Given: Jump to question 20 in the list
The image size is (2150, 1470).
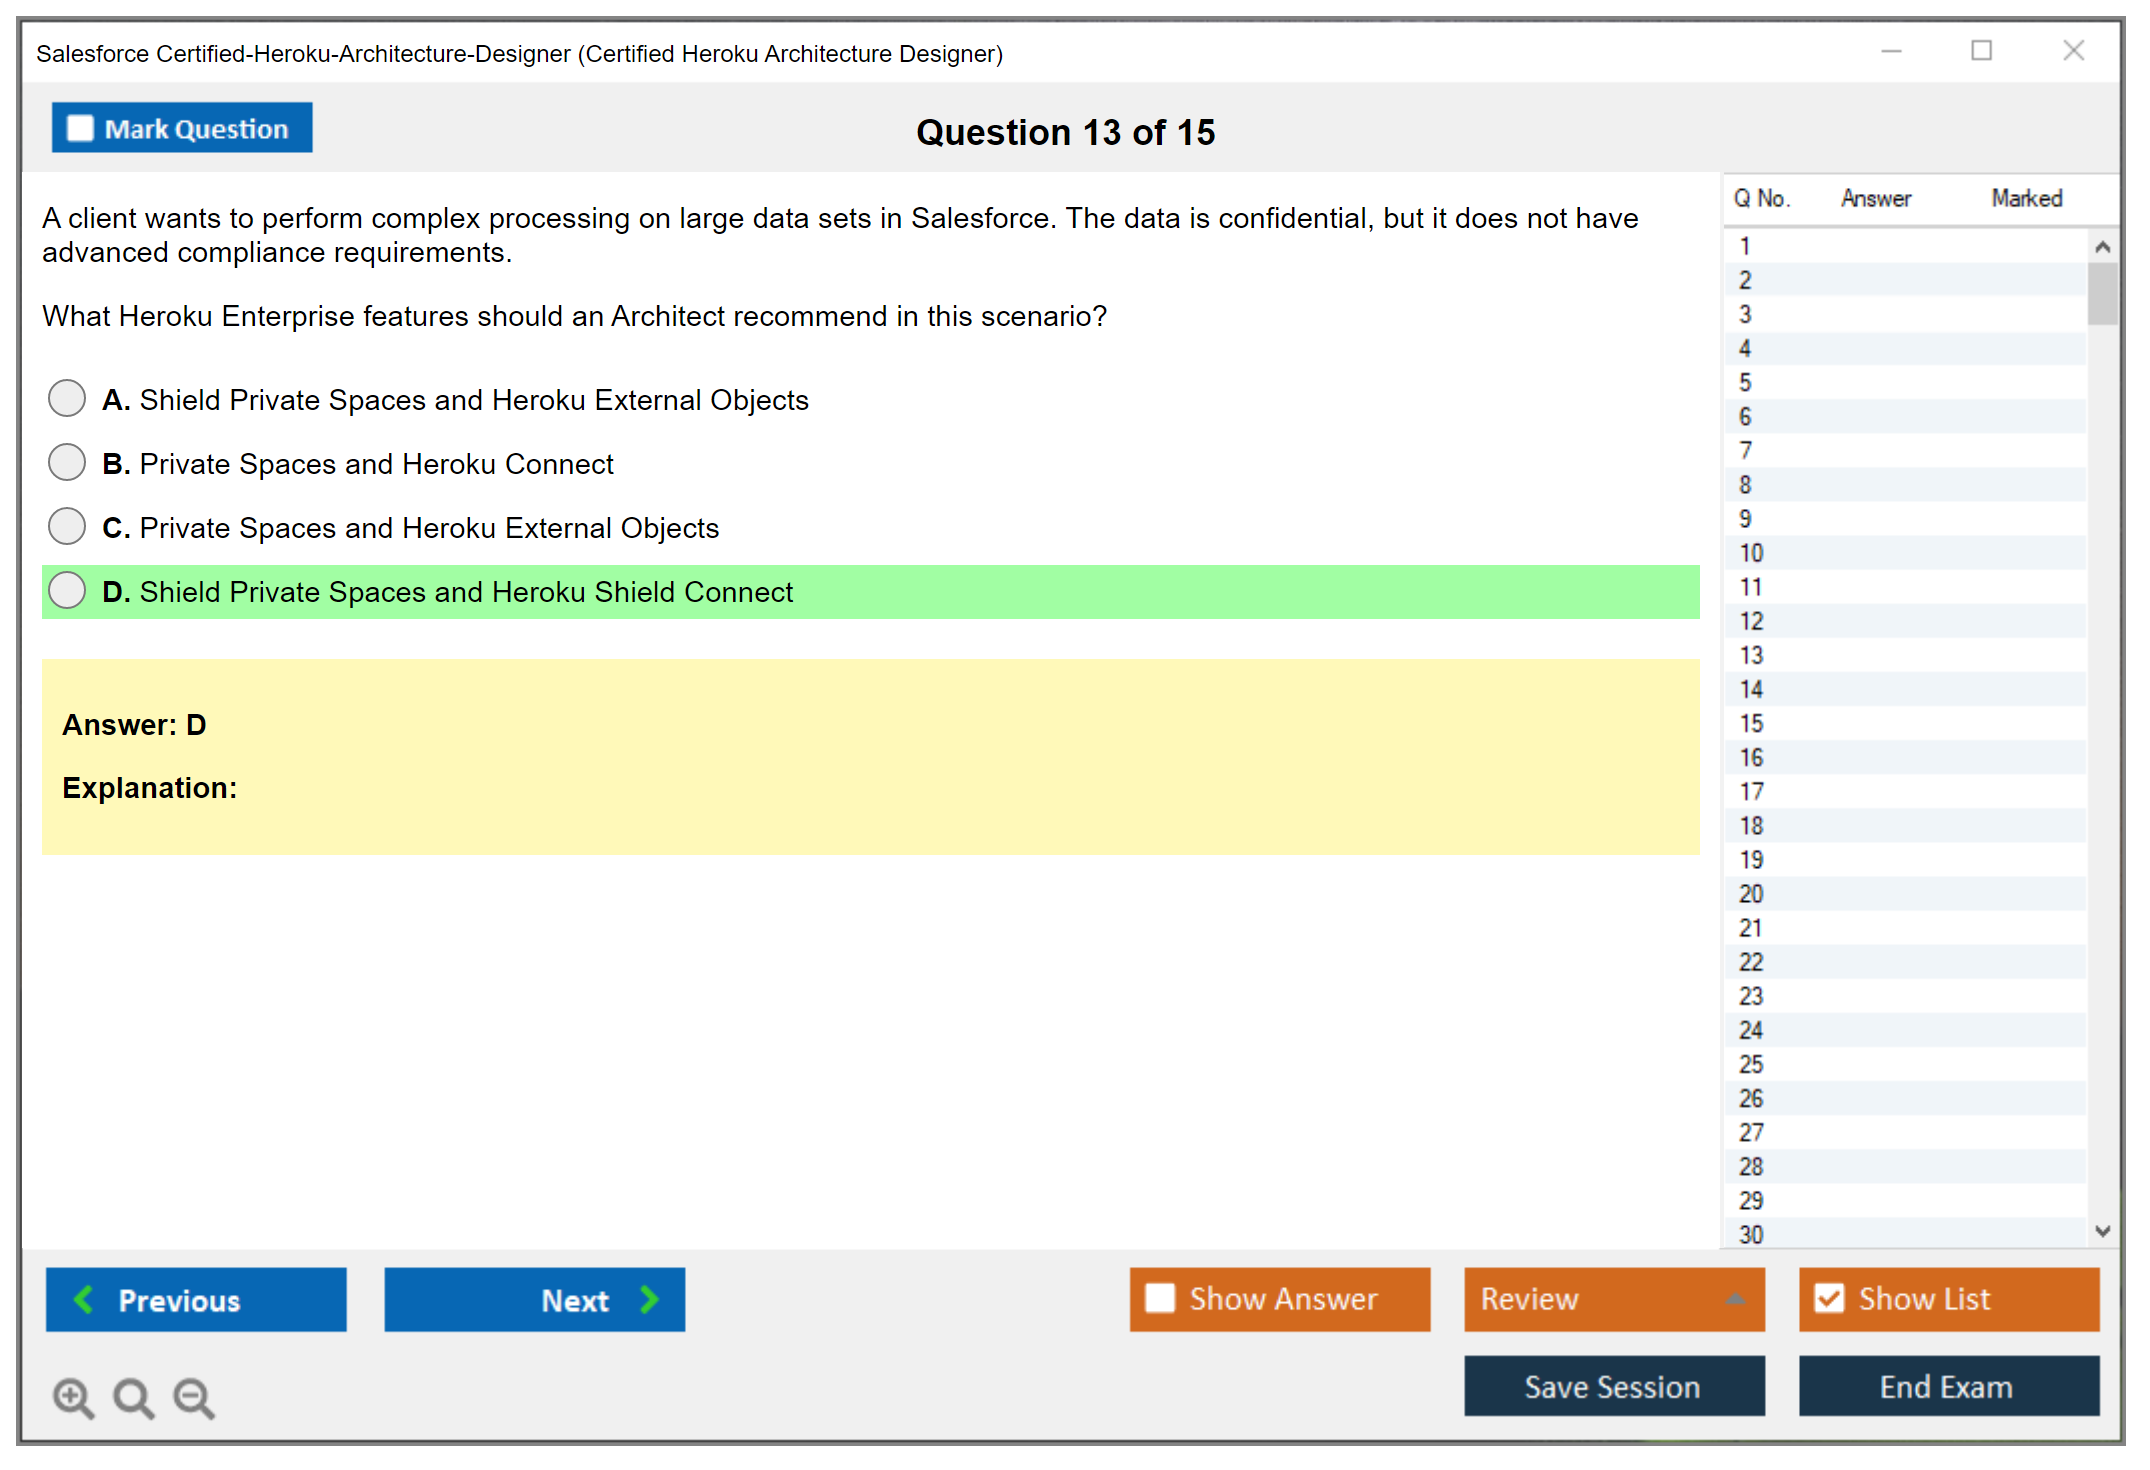Looking at the screenshot, I should [1751, 893].
